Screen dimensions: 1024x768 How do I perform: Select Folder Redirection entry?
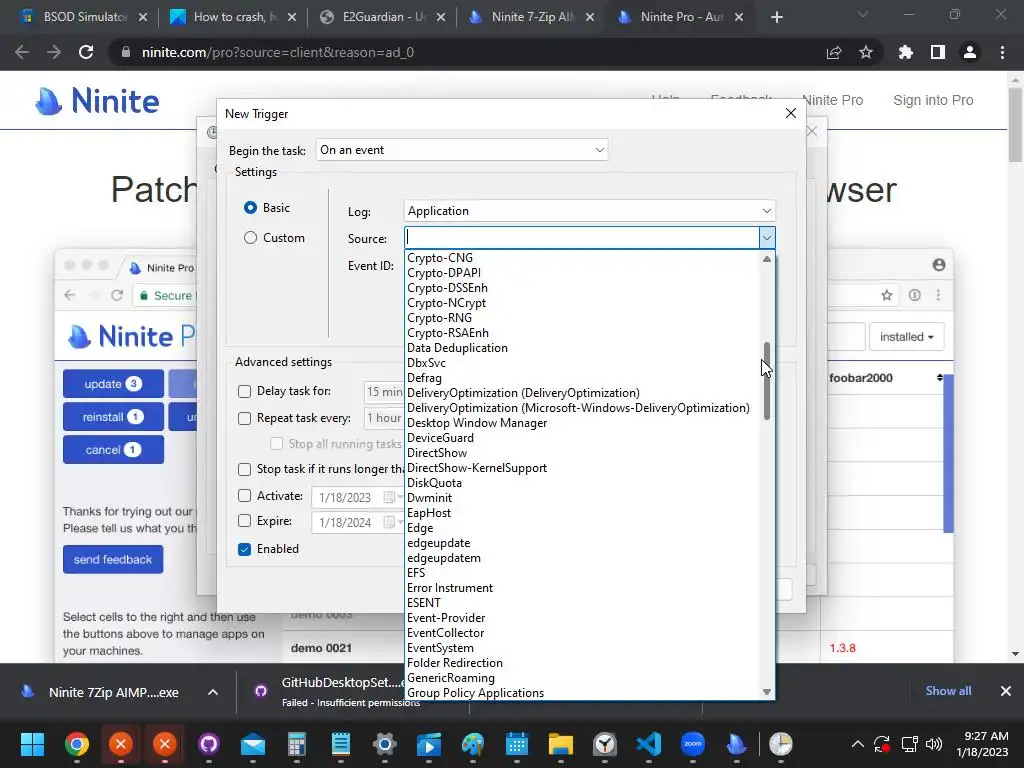point(455,663)
